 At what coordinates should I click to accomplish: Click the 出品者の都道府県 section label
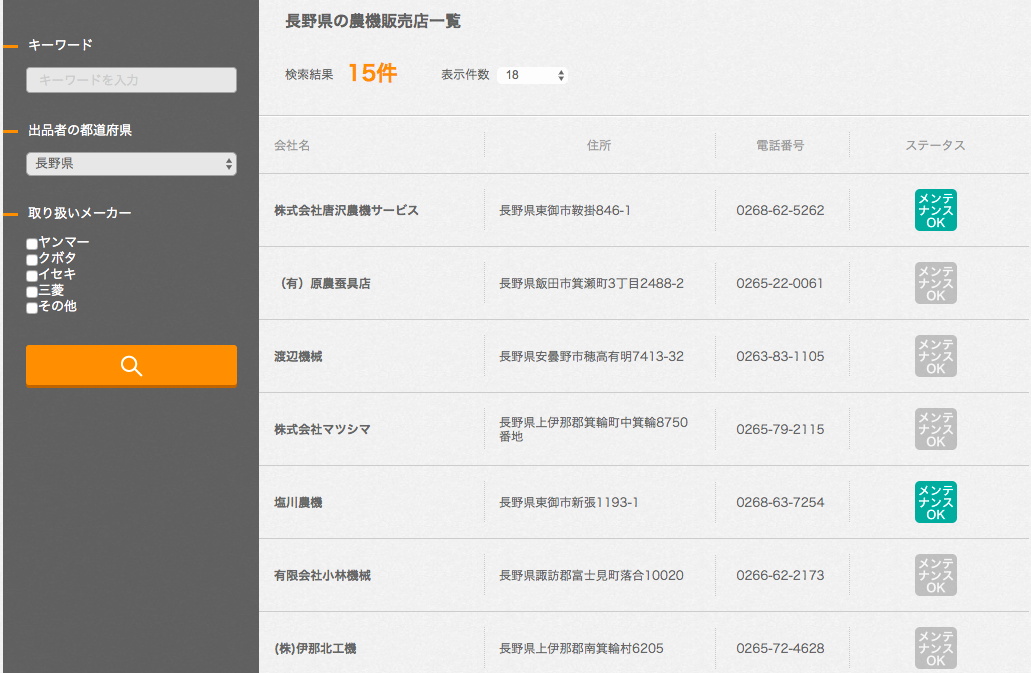[x=80, y=130]
